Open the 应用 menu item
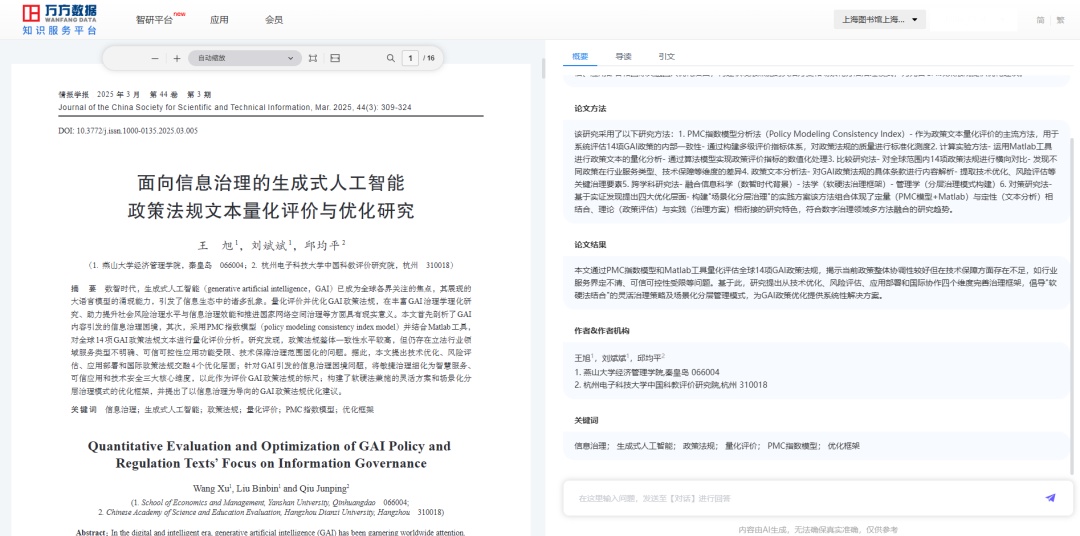This screenshot has width=1080, height=536. 219,20
